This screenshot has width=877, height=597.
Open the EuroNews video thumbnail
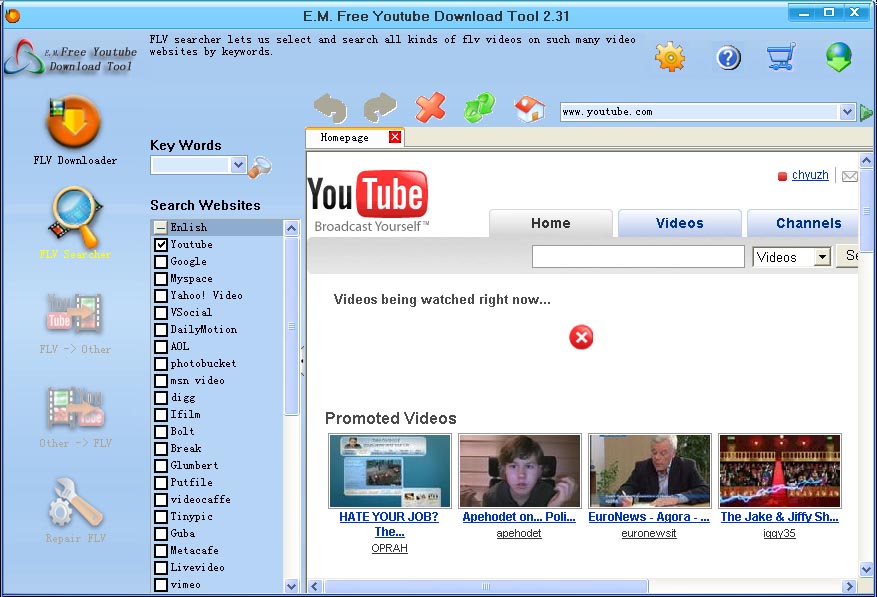649,471
